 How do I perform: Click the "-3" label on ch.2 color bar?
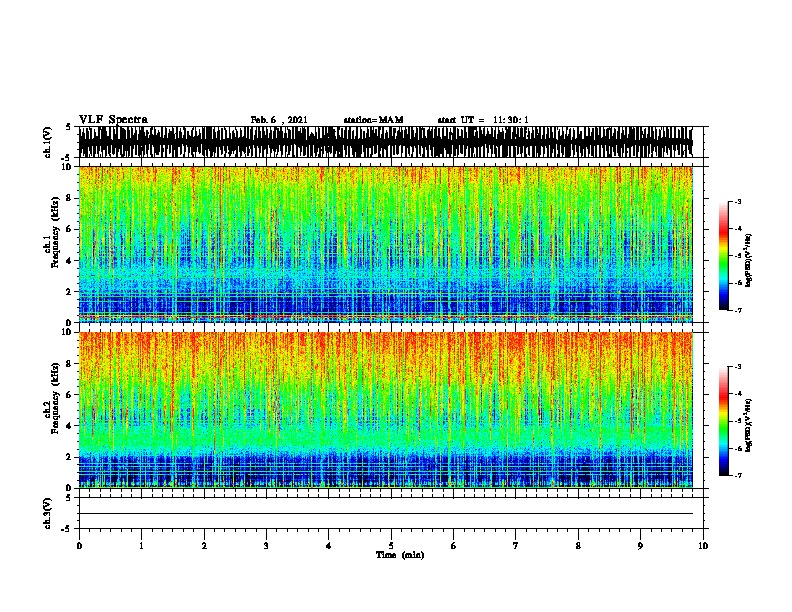pyautogui.click(x=737, y=367)
